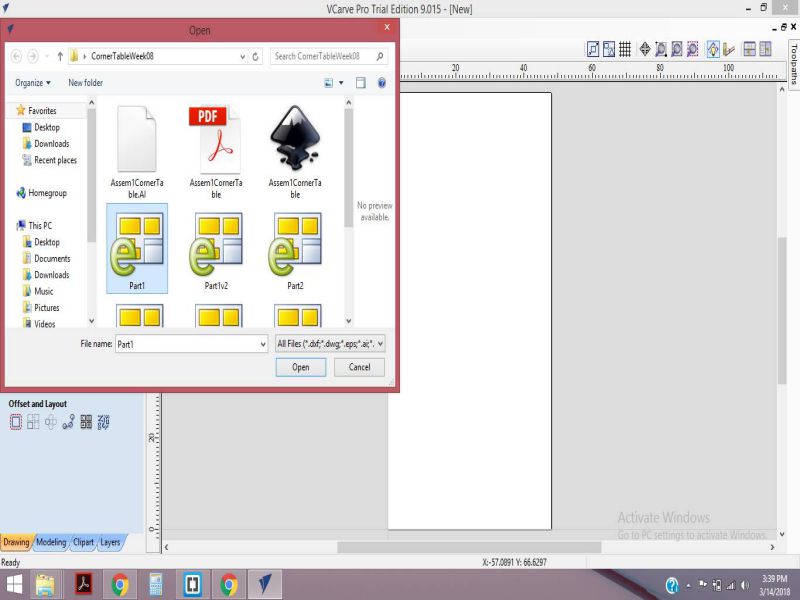Click the Back arrow in Open dialog

16,56
